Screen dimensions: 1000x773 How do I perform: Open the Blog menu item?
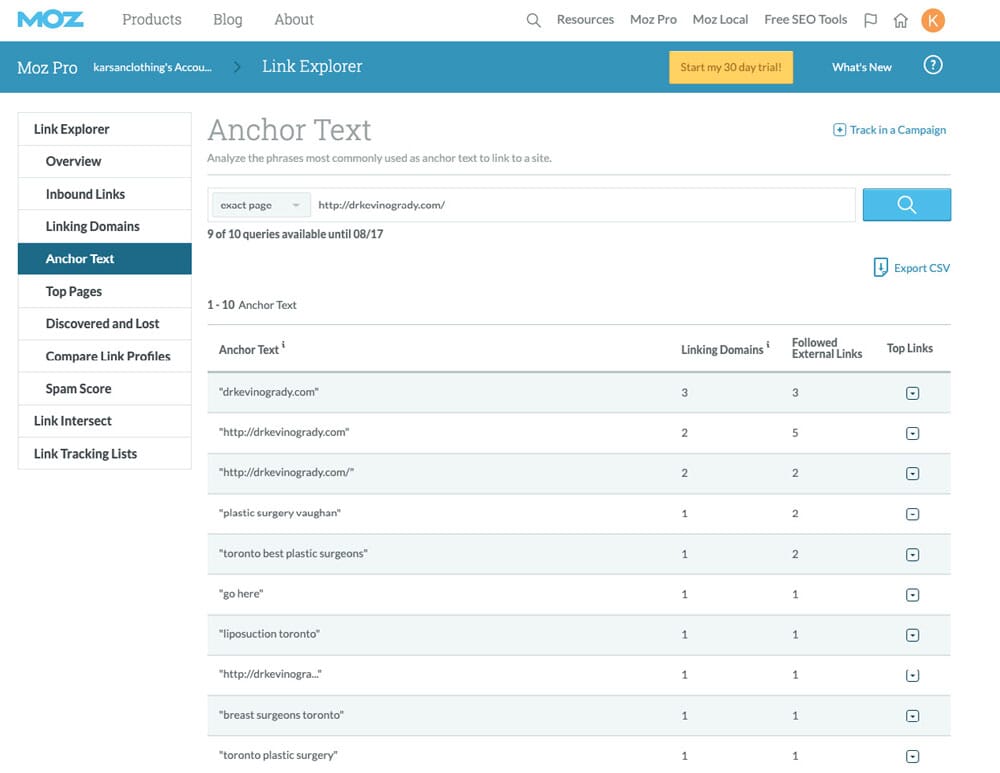tap(228, 20)
